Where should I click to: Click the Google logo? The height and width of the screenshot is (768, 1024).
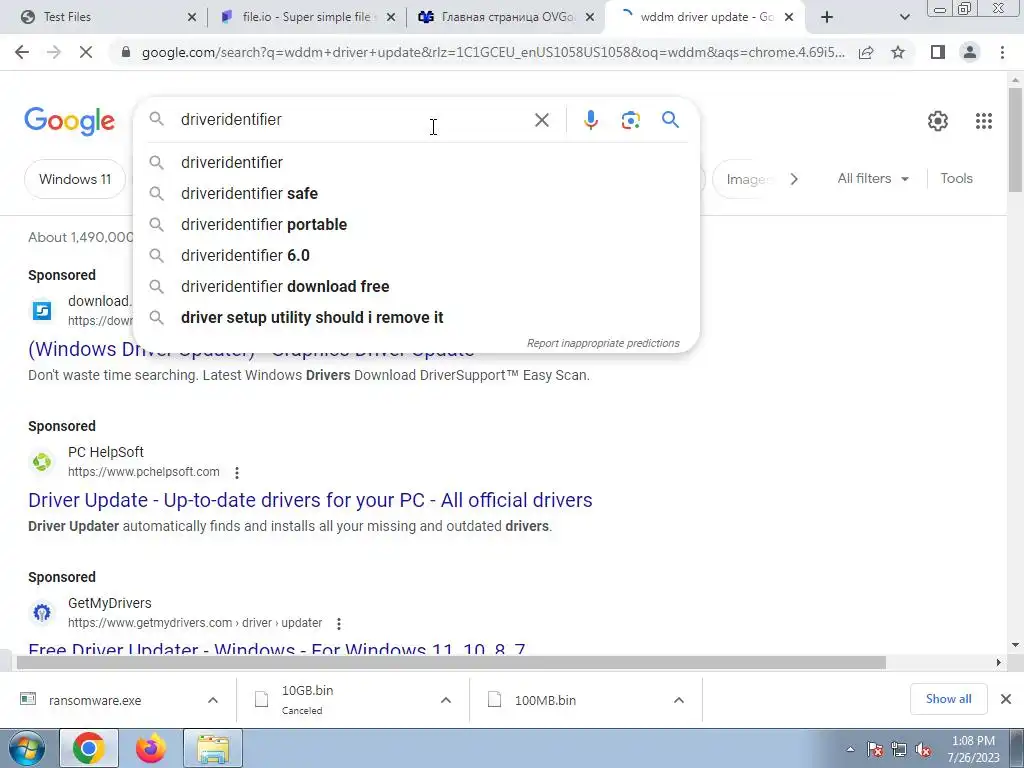point(70,121)
